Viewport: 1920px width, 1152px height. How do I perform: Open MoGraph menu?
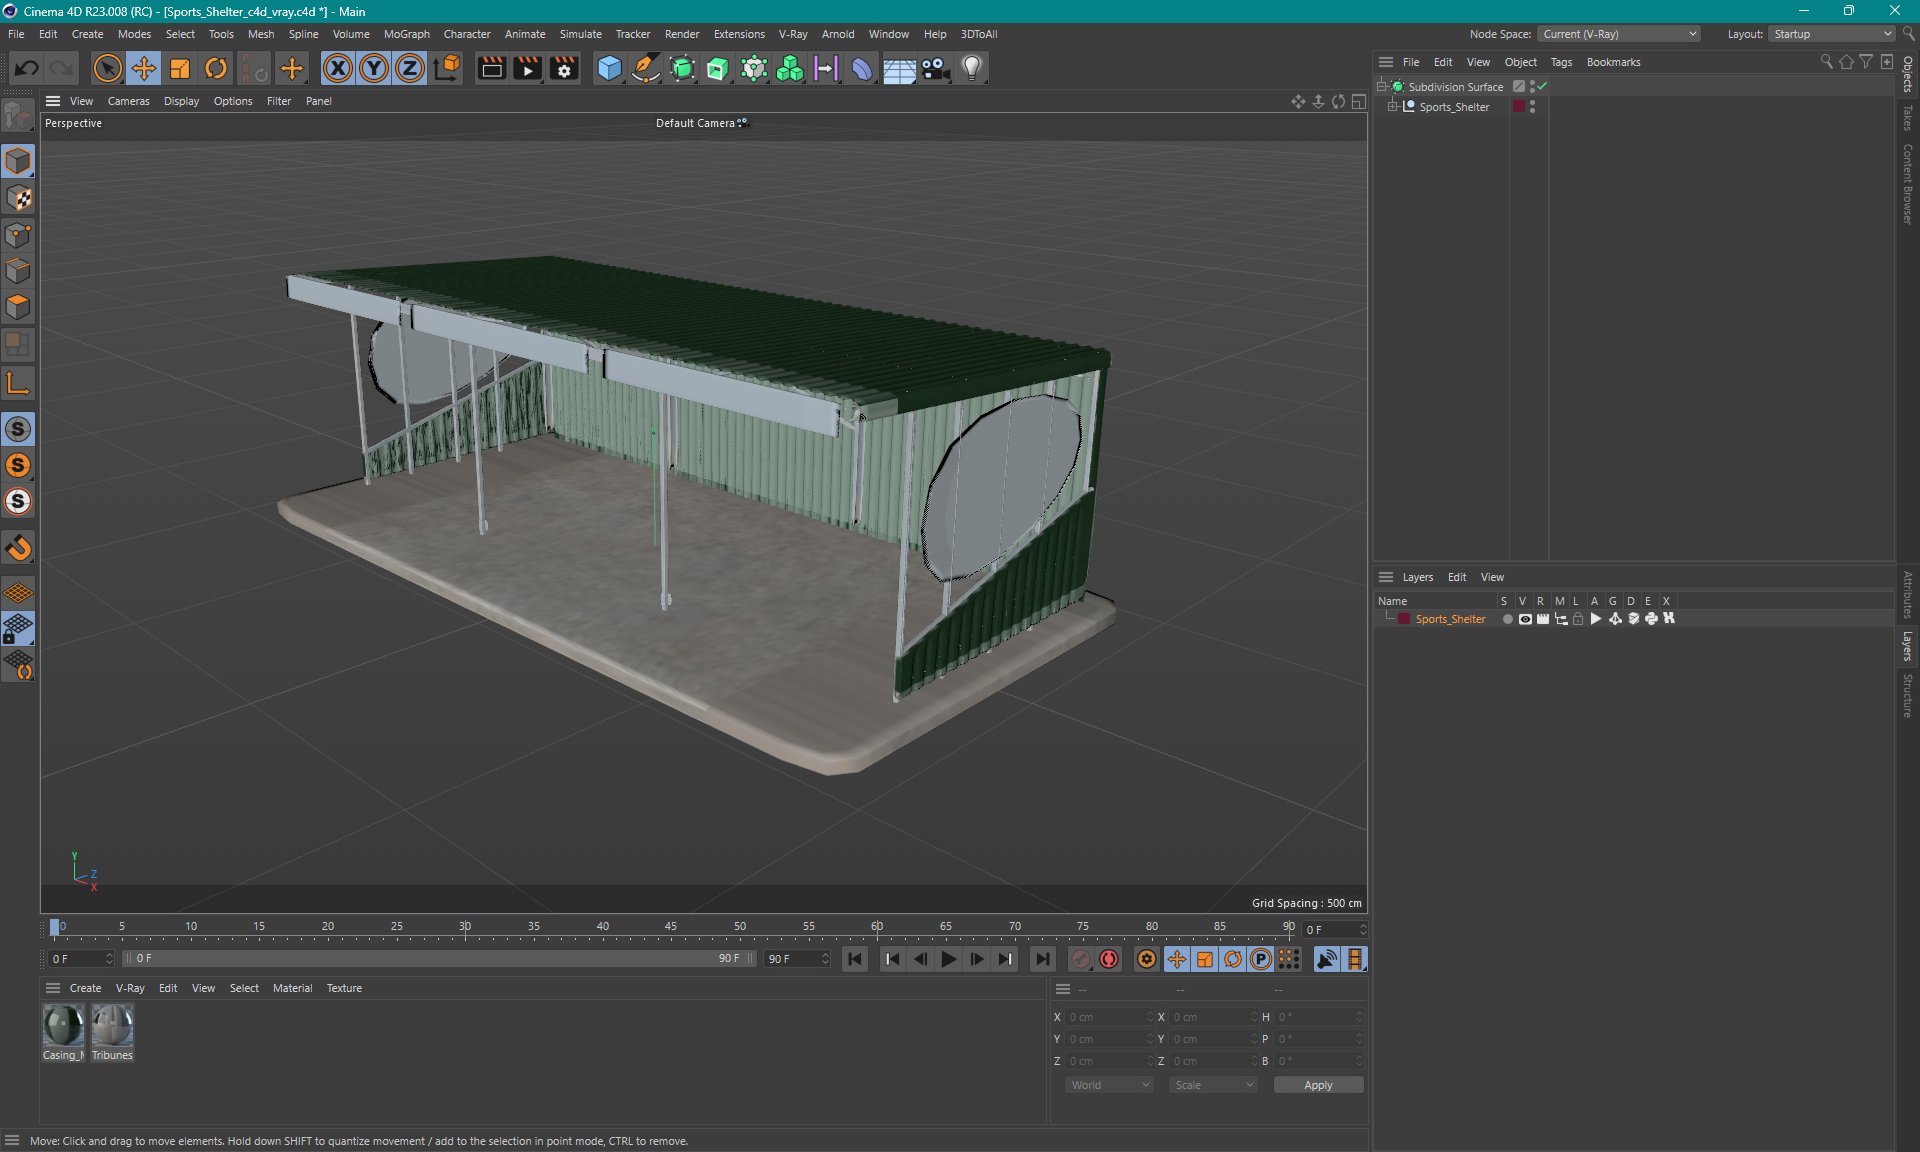coord(406,34)
